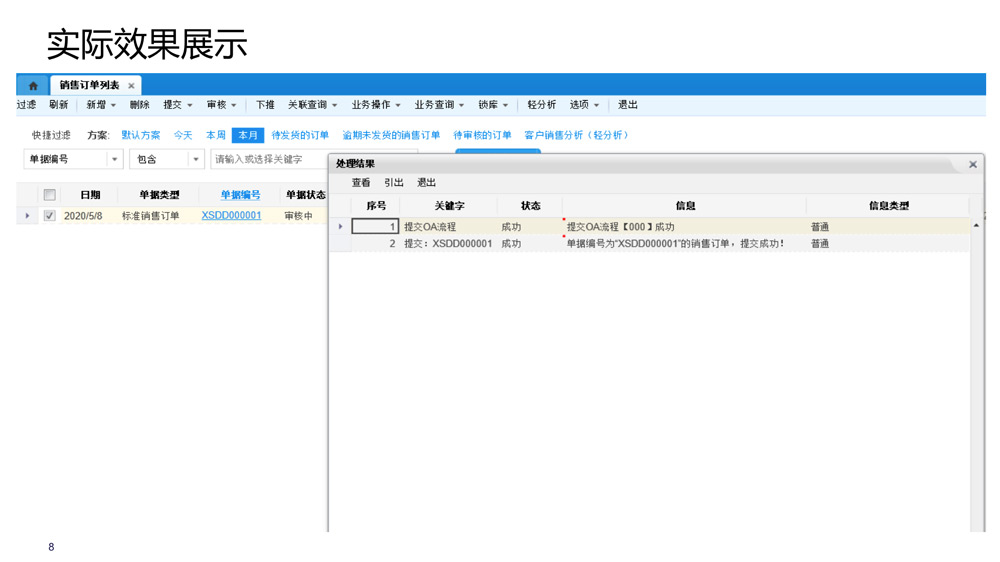Click 下推 in the toolbar

[x=265, y=105]
